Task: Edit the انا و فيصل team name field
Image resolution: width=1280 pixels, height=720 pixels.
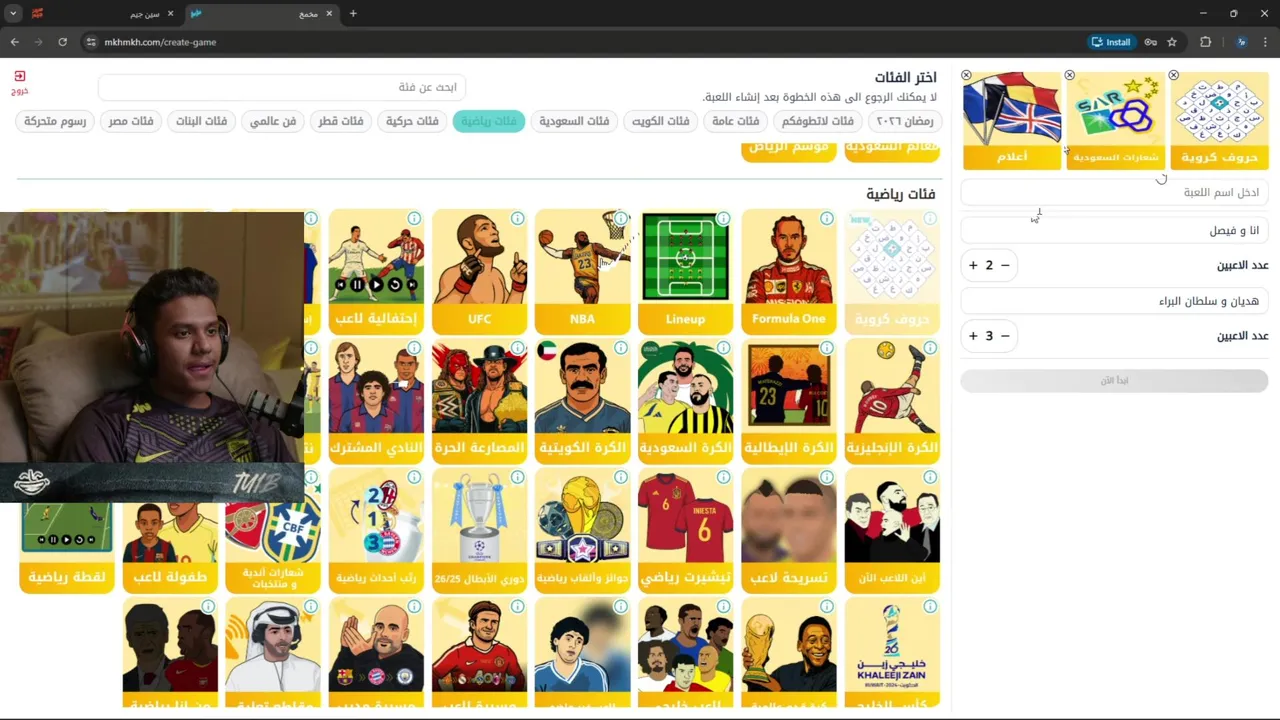Action: coord(1114,230)
